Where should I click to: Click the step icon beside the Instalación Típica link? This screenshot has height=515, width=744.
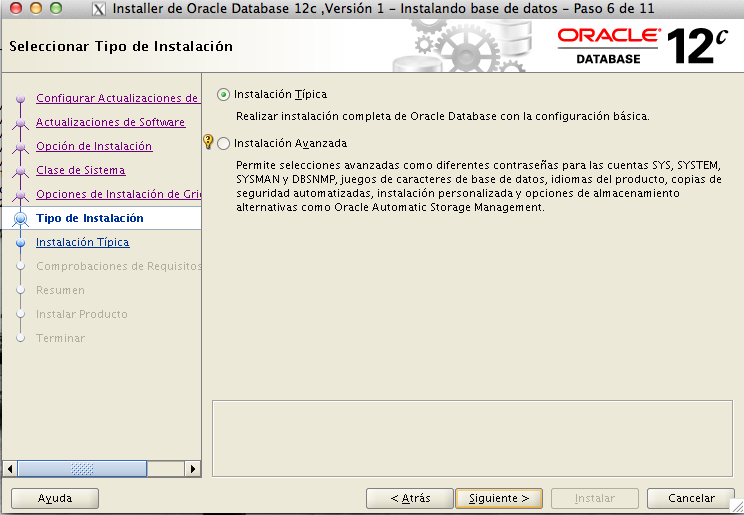point(19,242)
